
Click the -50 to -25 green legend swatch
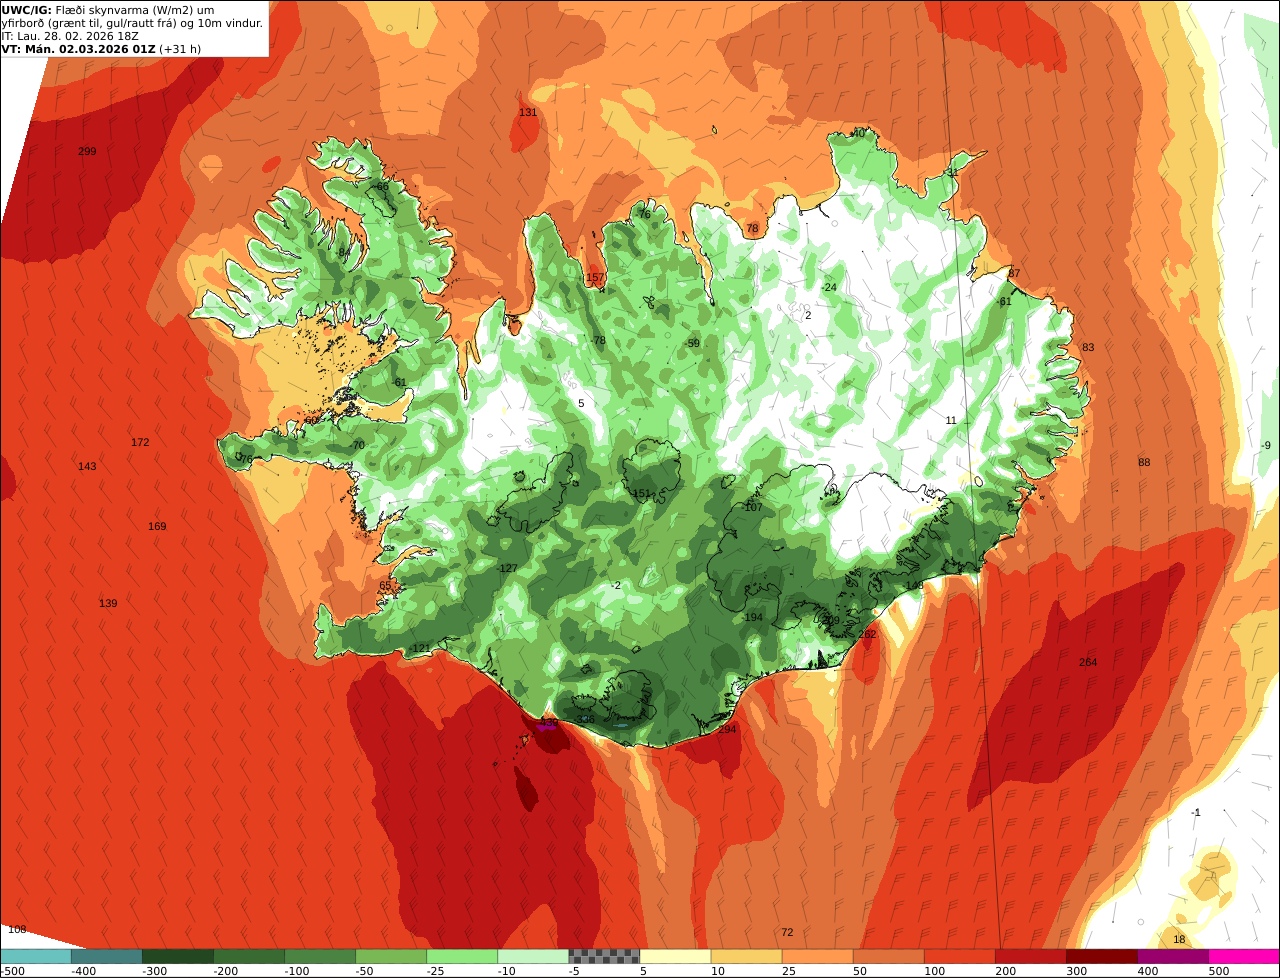391,956
